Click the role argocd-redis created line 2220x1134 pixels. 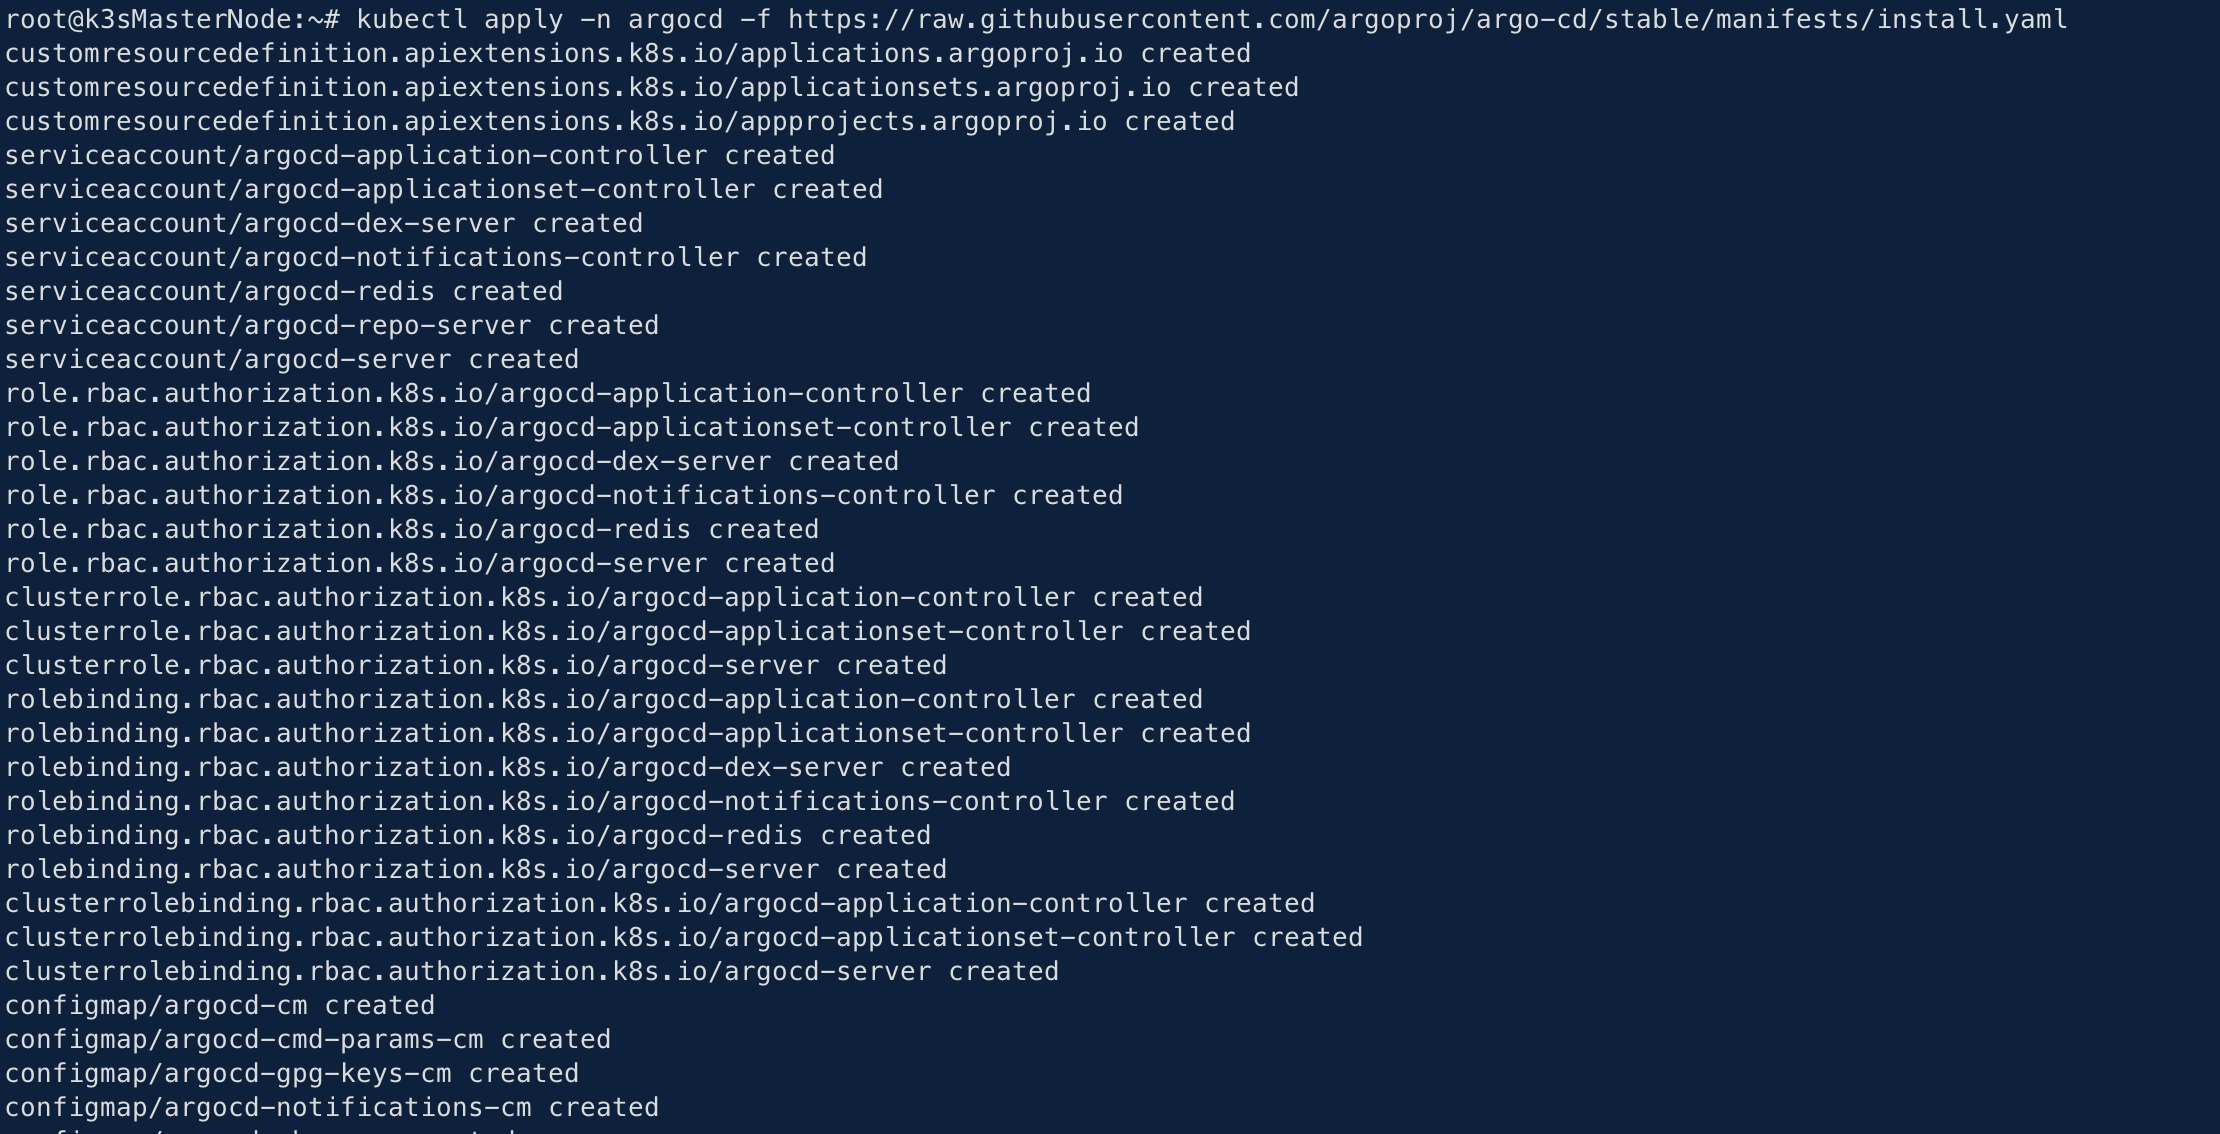(411, 529)
